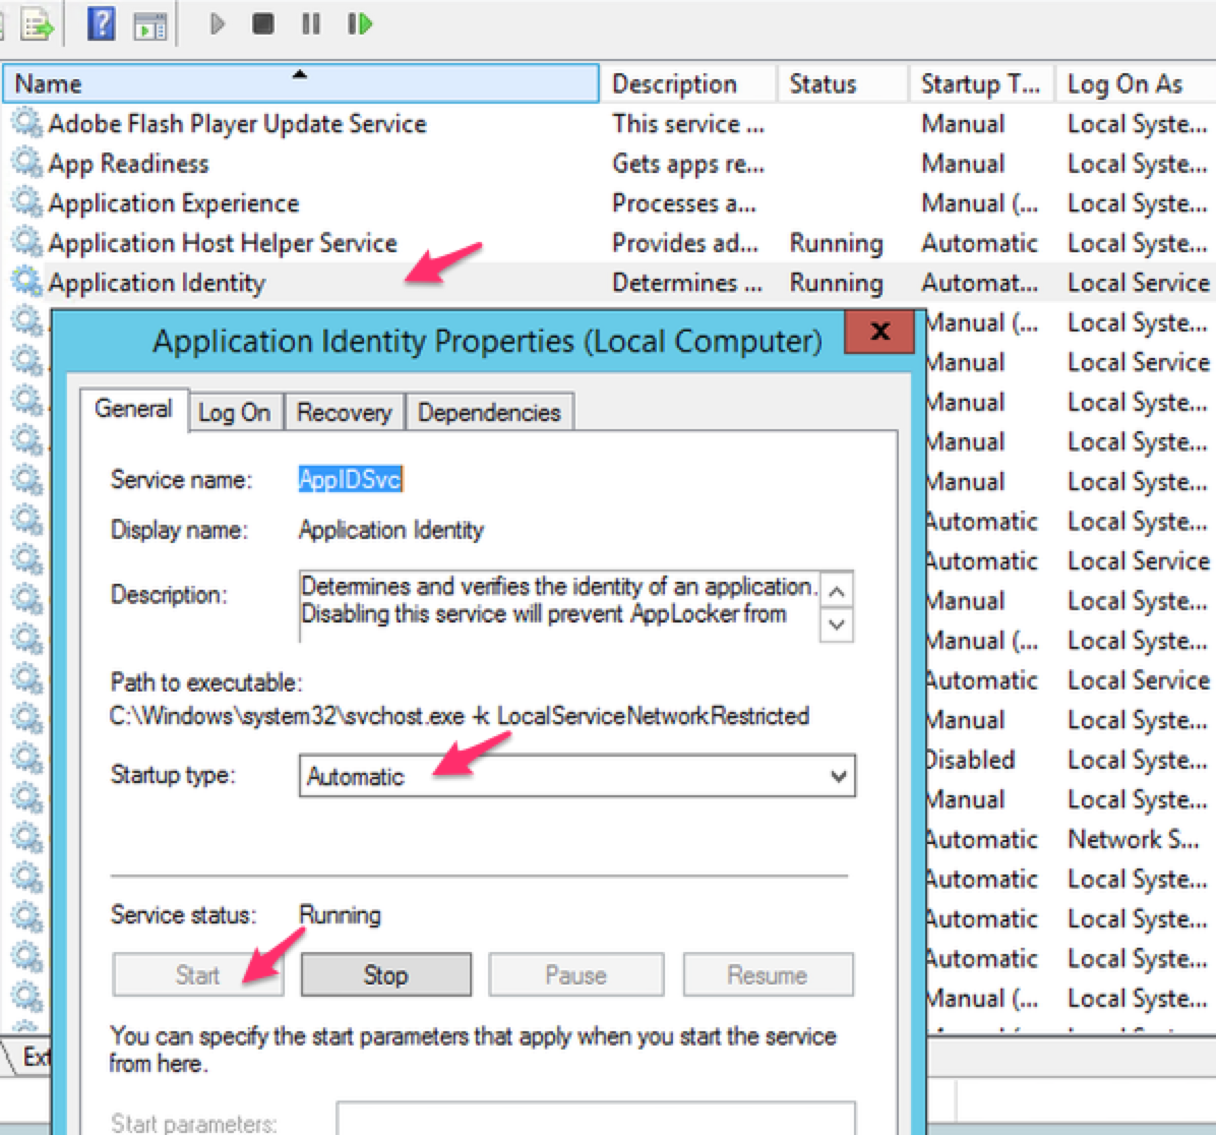Click the greyed Resume button
This screenshot has width=1216, height=1135.
pyautogui.click(x=767, y=975)
